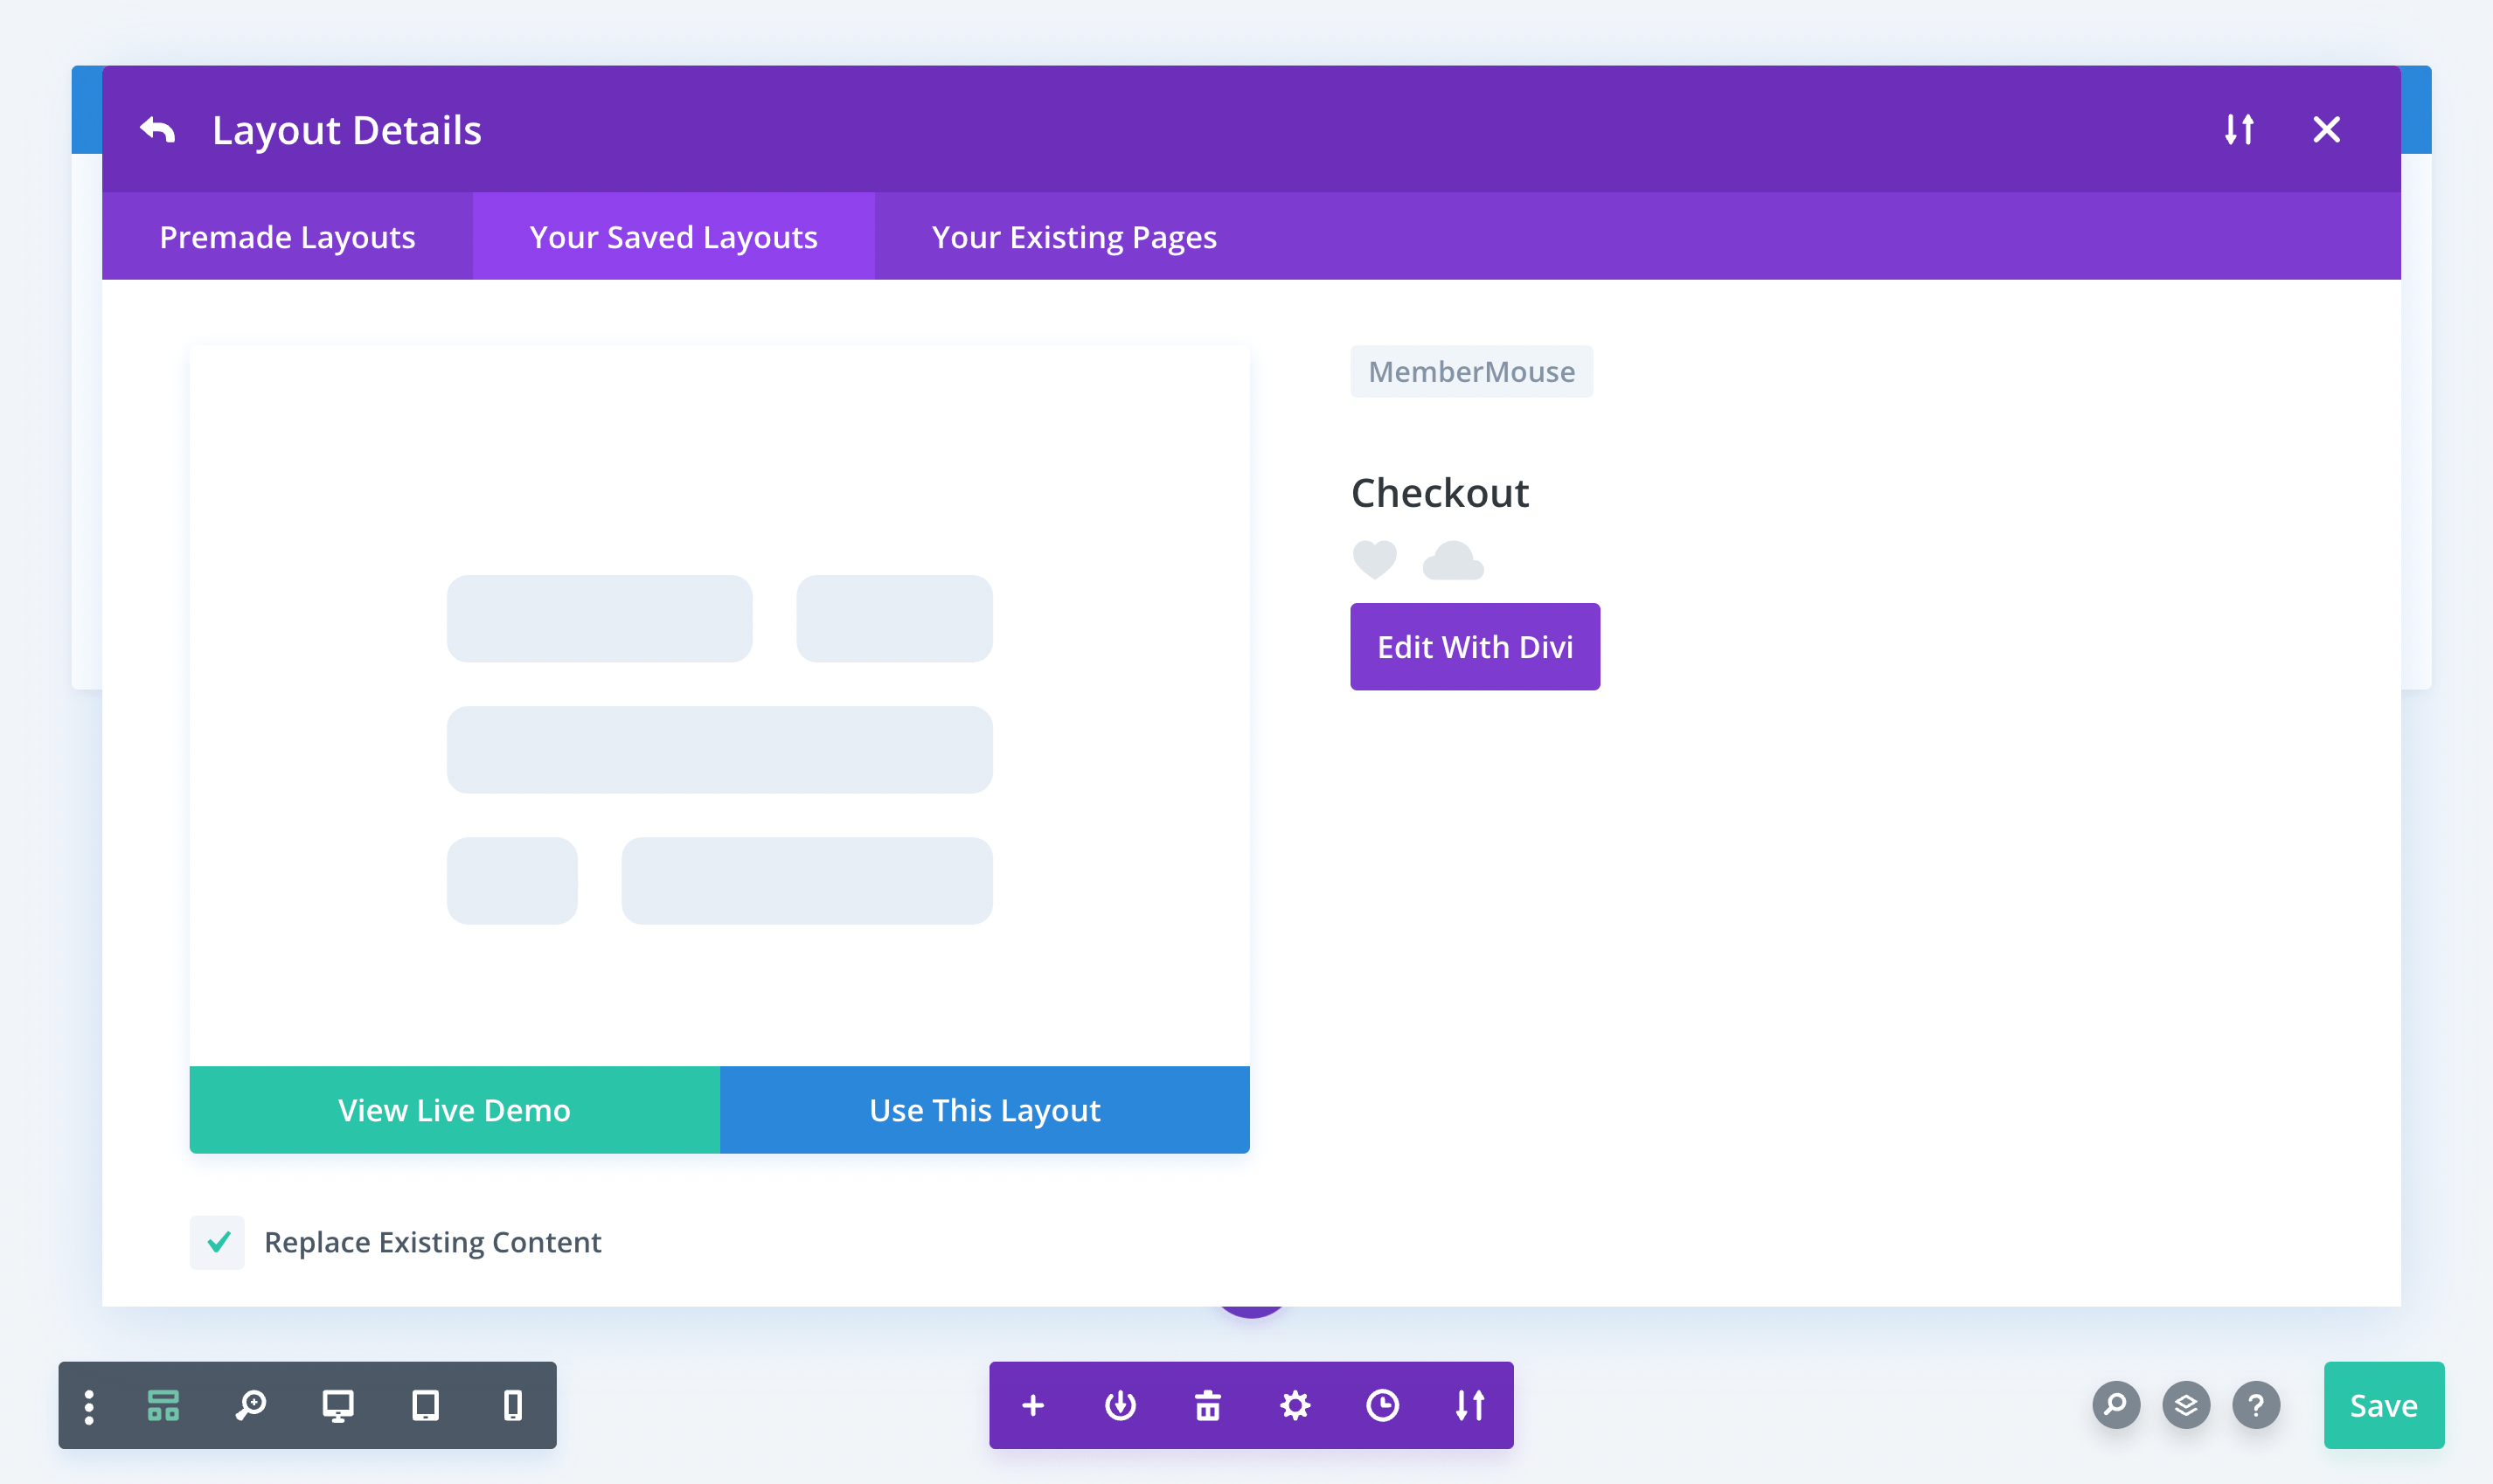Click the back arrow icon
The image size is (2493, 1484).
(x=157, y=128)
